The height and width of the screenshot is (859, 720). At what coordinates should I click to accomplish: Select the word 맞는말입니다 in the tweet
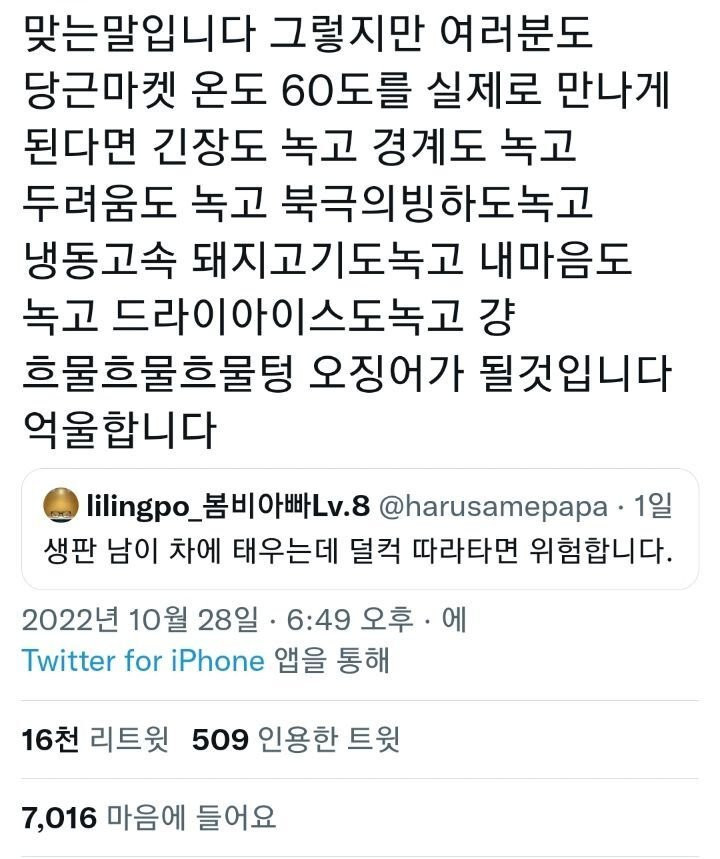(139, 32)
